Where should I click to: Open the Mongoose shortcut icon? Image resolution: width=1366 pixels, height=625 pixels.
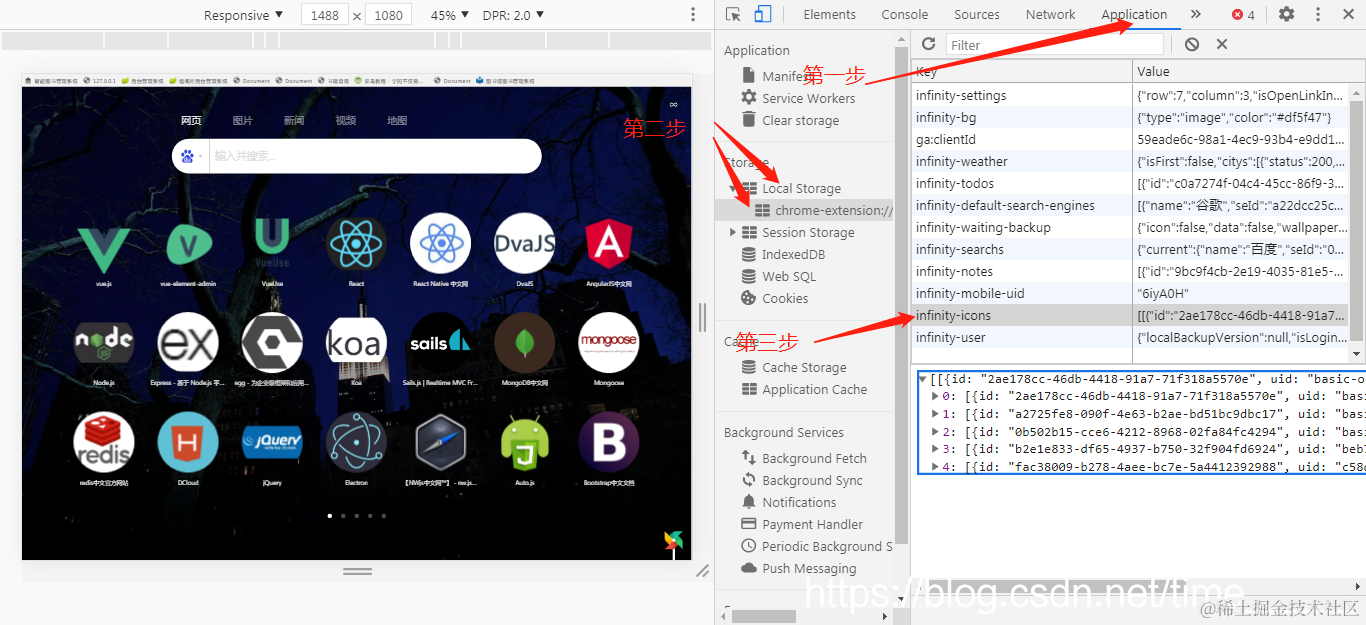608,343
